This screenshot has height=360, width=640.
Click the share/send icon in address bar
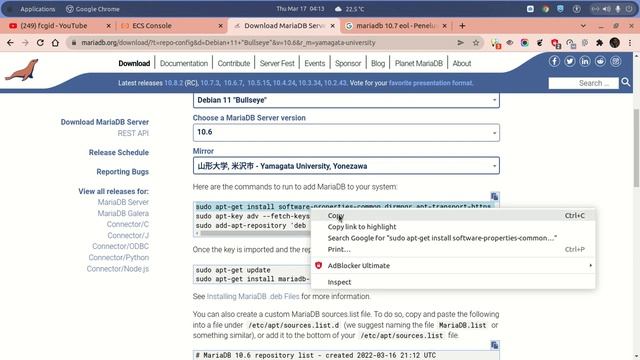click(x=460, y=42)
